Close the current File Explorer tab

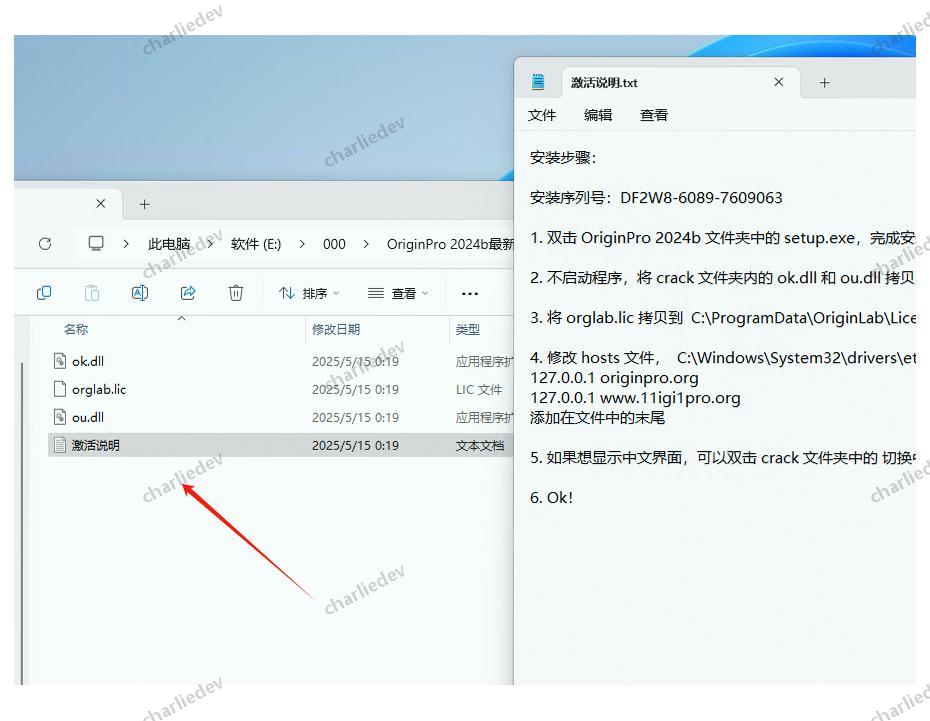(x=101, y=203)
